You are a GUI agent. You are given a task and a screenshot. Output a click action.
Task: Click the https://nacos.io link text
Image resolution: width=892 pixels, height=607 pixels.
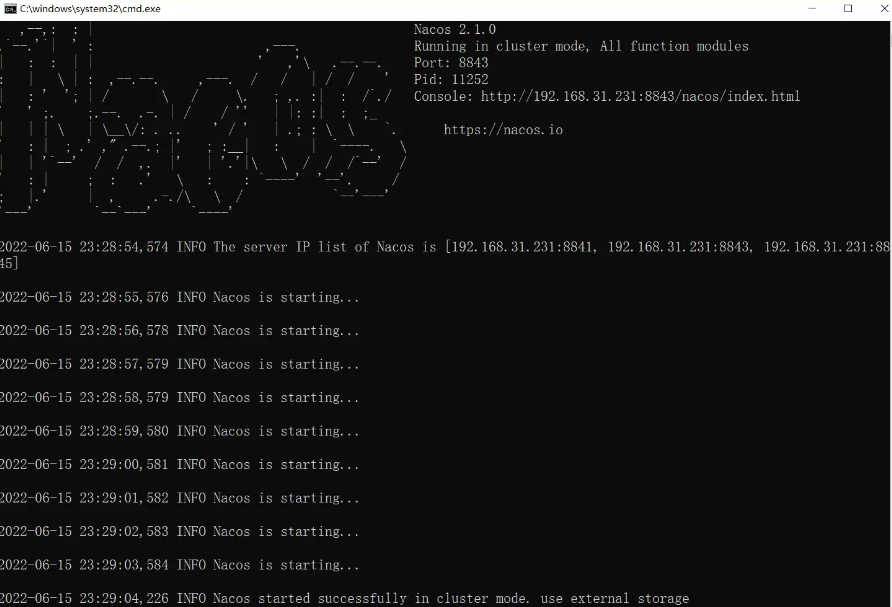pyautogui.click(x=503, y=130)
